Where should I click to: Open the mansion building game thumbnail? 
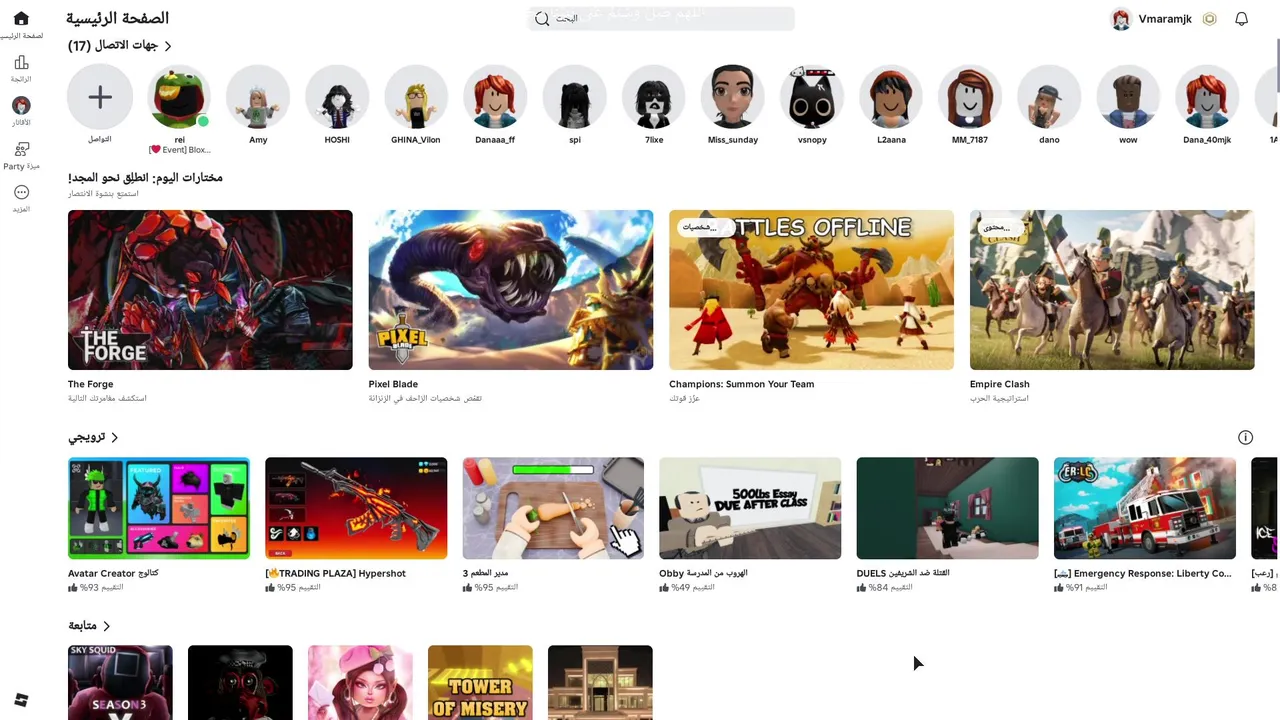[600, 682]
